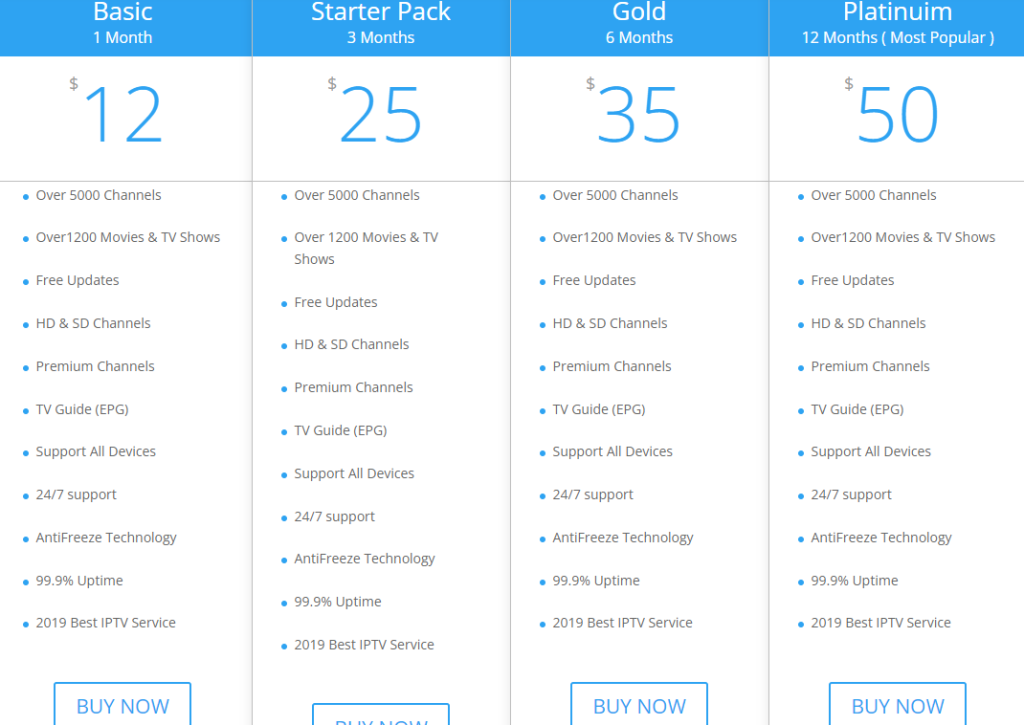
Task: Click "Over 5000 Channels" in the Basic column
Action: [x=98, y=195]
